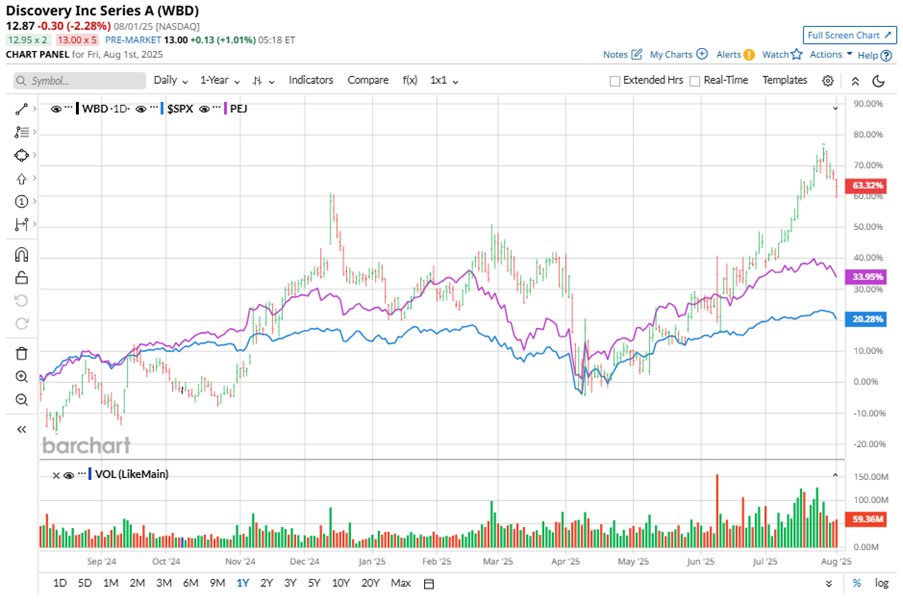Screen dimensions: 903x603
Task: Open the Compare menu
Action: click(368, 81)
